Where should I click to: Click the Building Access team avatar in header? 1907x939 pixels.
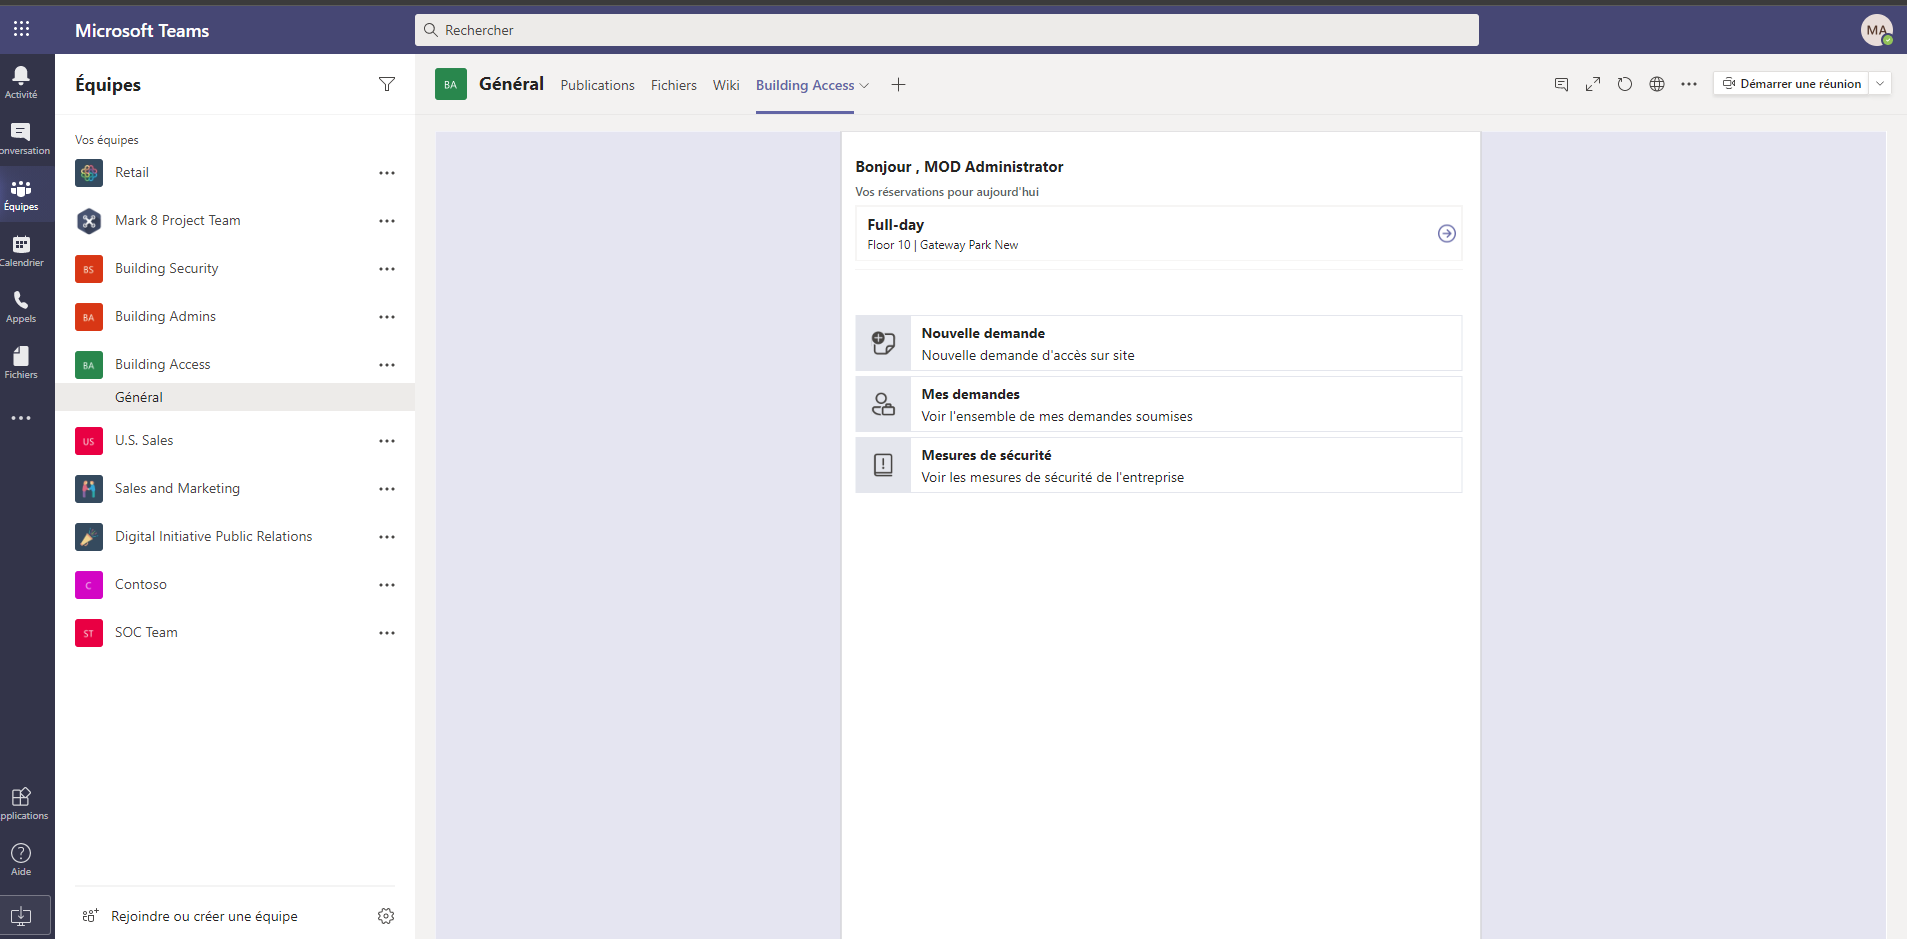pos(451,84)
